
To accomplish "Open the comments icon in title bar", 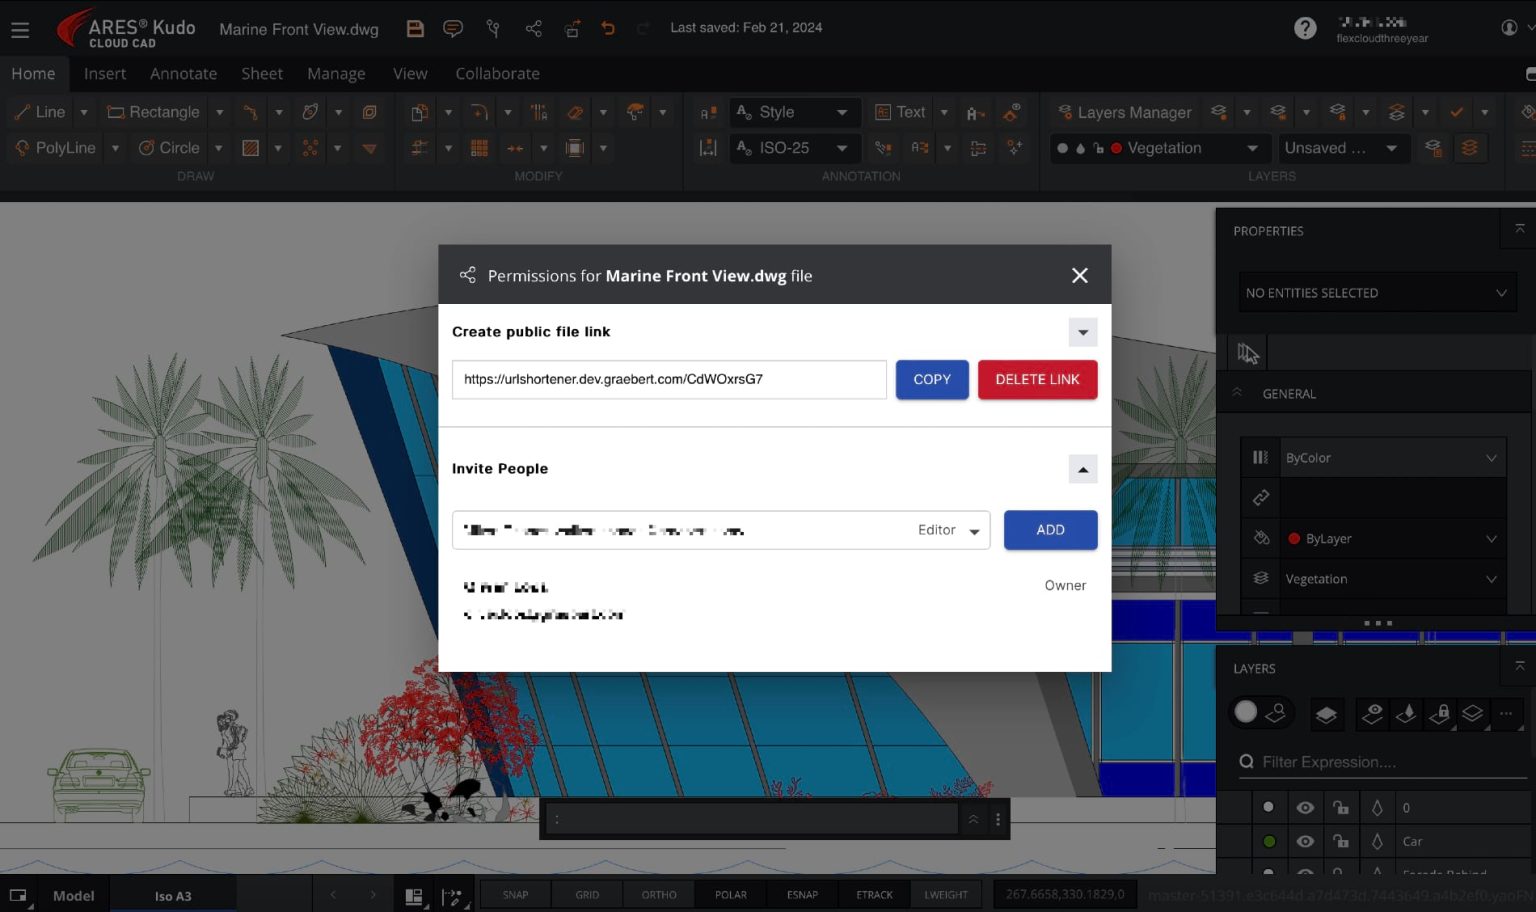I will [x=453, y=28].
